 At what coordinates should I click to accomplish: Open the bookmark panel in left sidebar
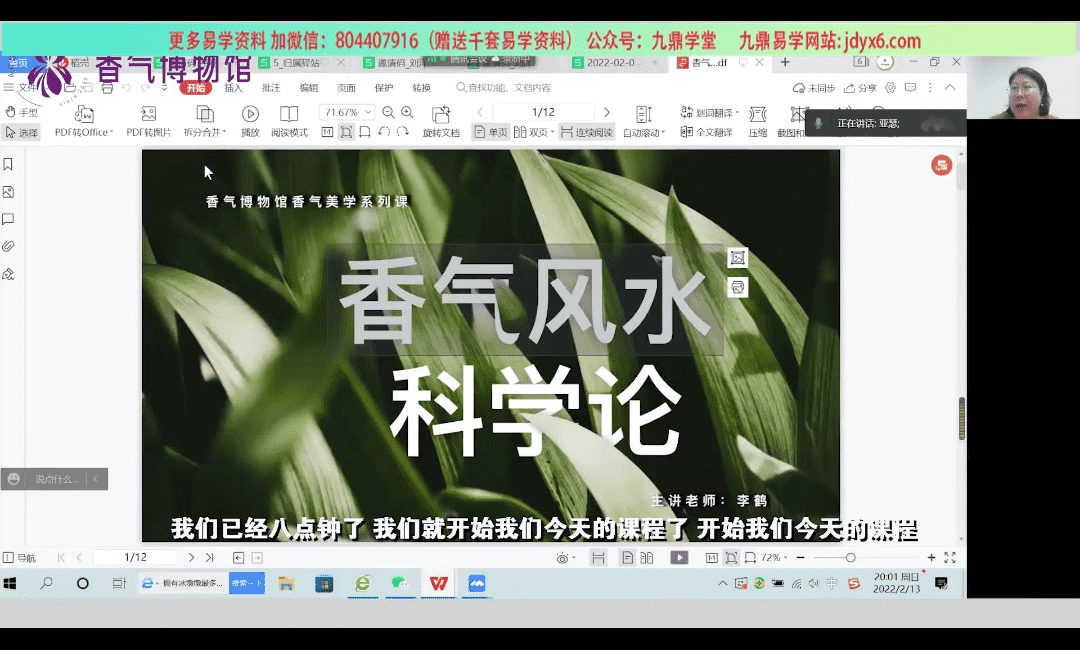point(9,164)
